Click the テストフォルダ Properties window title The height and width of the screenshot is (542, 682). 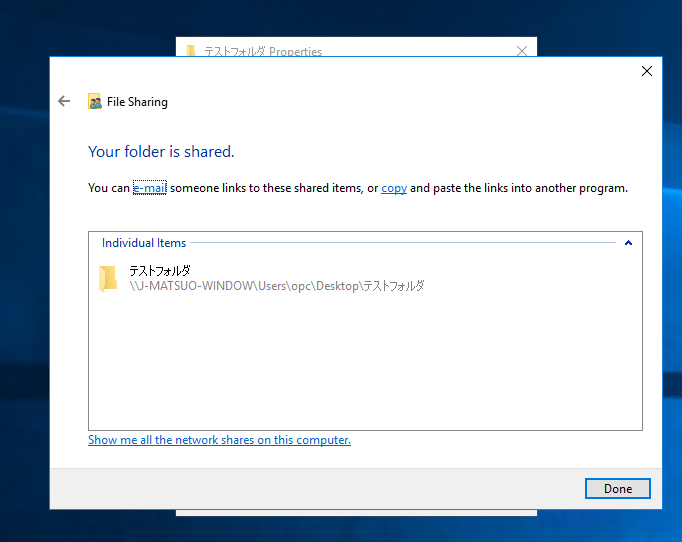click(x=263, y=51)
